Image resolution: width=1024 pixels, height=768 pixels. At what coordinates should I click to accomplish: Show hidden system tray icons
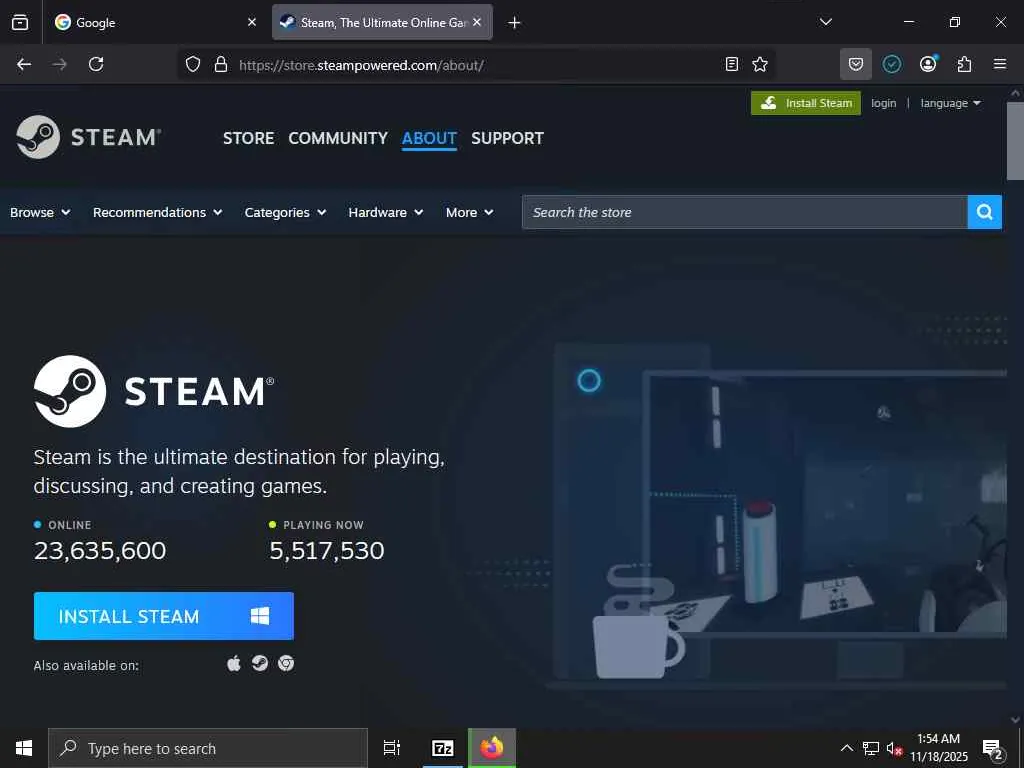tap(846, 748)
